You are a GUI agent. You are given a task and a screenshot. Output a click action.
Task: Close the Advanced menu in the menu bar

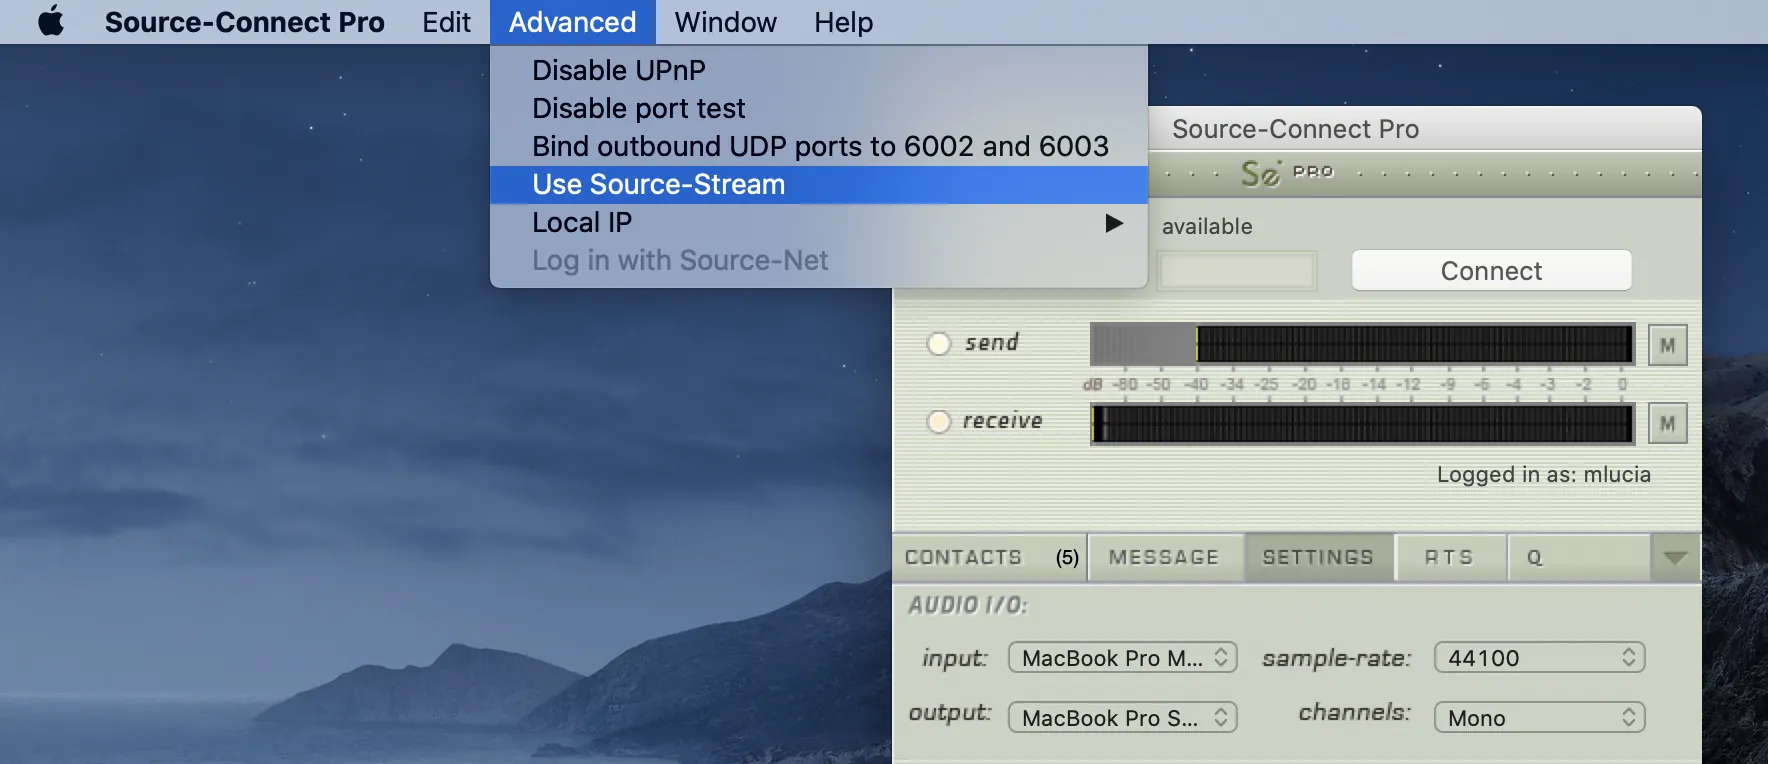(x=572, y=22)
